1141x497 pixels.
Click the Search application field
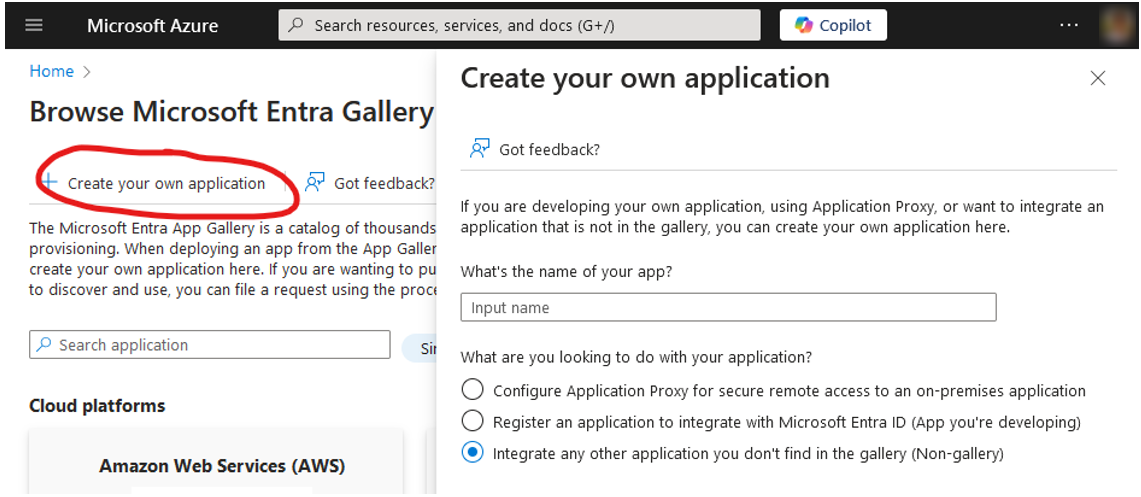[x=210, y=345]
